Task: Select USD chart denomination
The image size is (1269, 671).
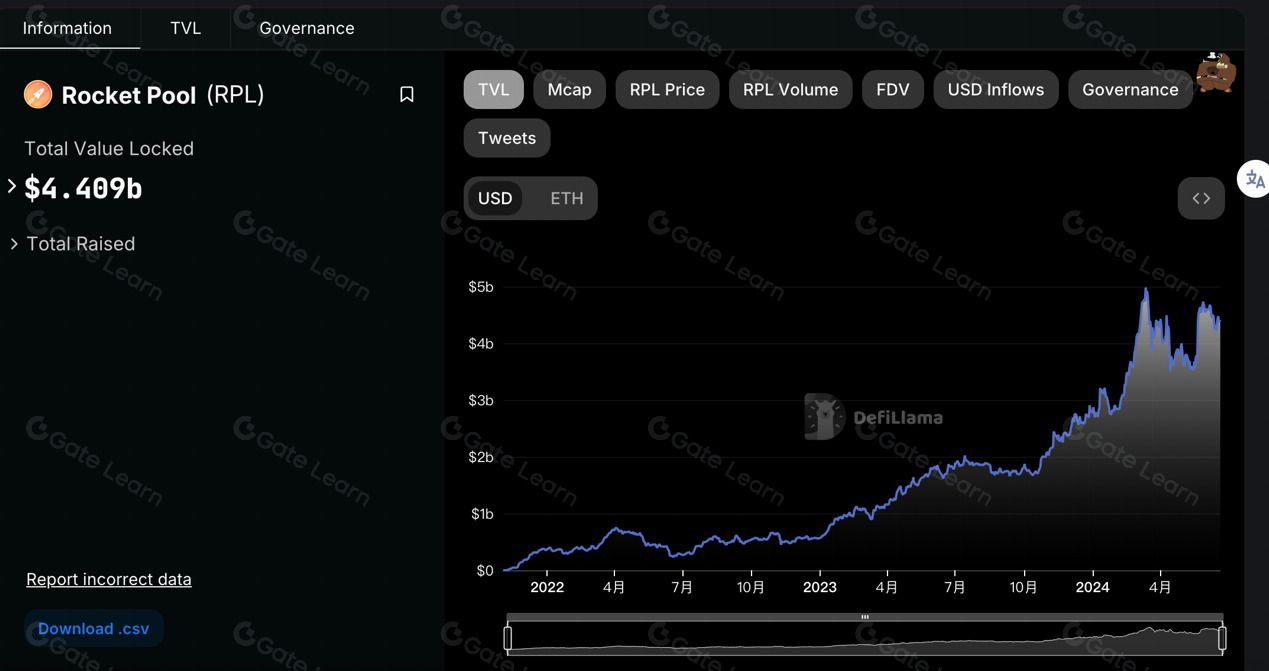Action: (495, 198)
